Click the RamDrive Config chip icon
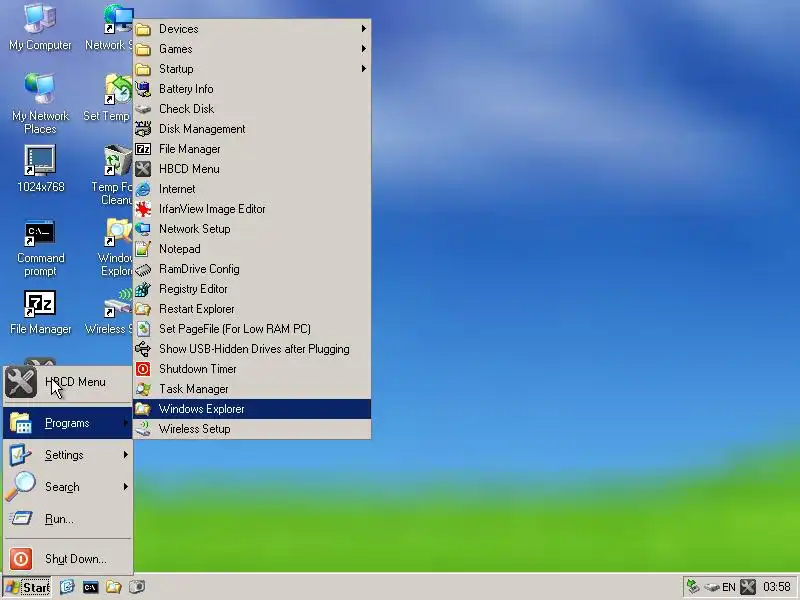The width and height of the screenshot is (800, 600). (x=143, y=269)
